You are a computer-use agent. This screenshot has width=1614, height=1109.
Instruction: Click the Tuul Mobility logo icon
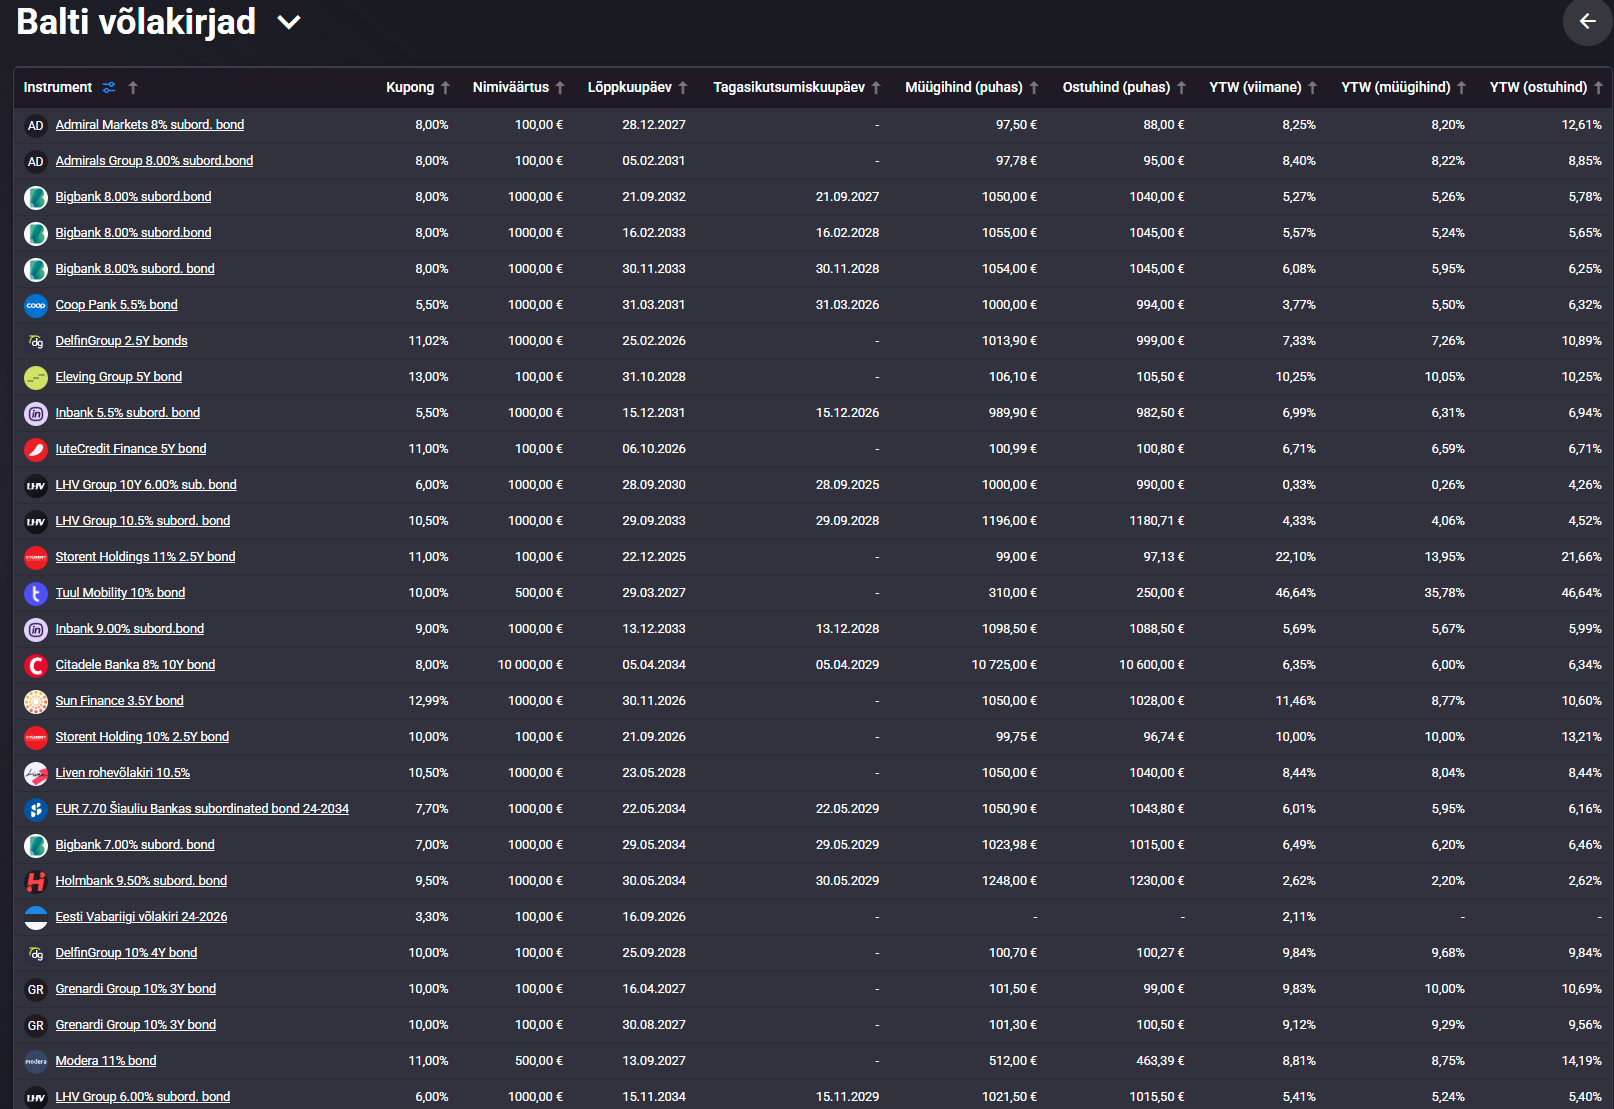click(x=36, y=594)
